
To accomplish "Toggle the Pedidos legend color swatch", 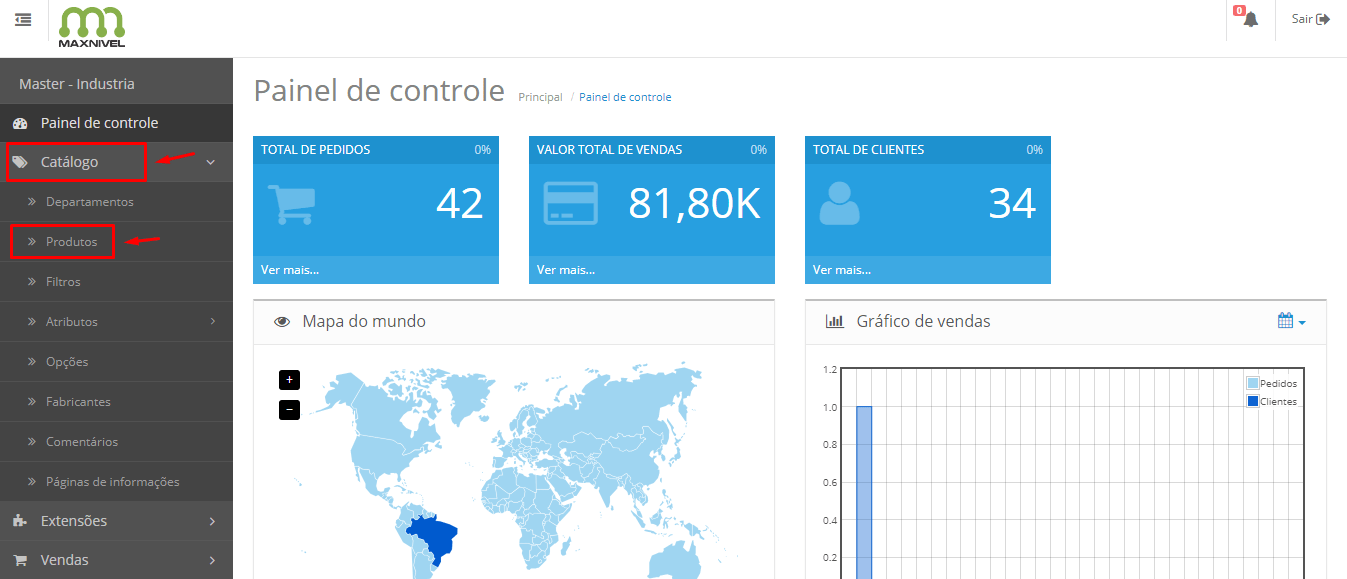I will (x=1252, y=383).
